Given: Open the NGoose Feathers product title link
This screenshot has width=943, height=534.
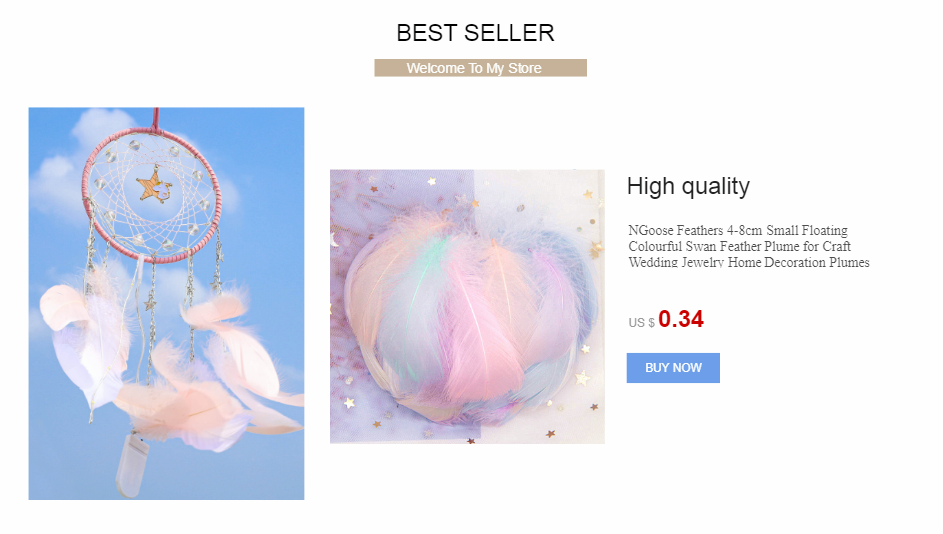Looking at the screenshot, I should pos(749,246).
